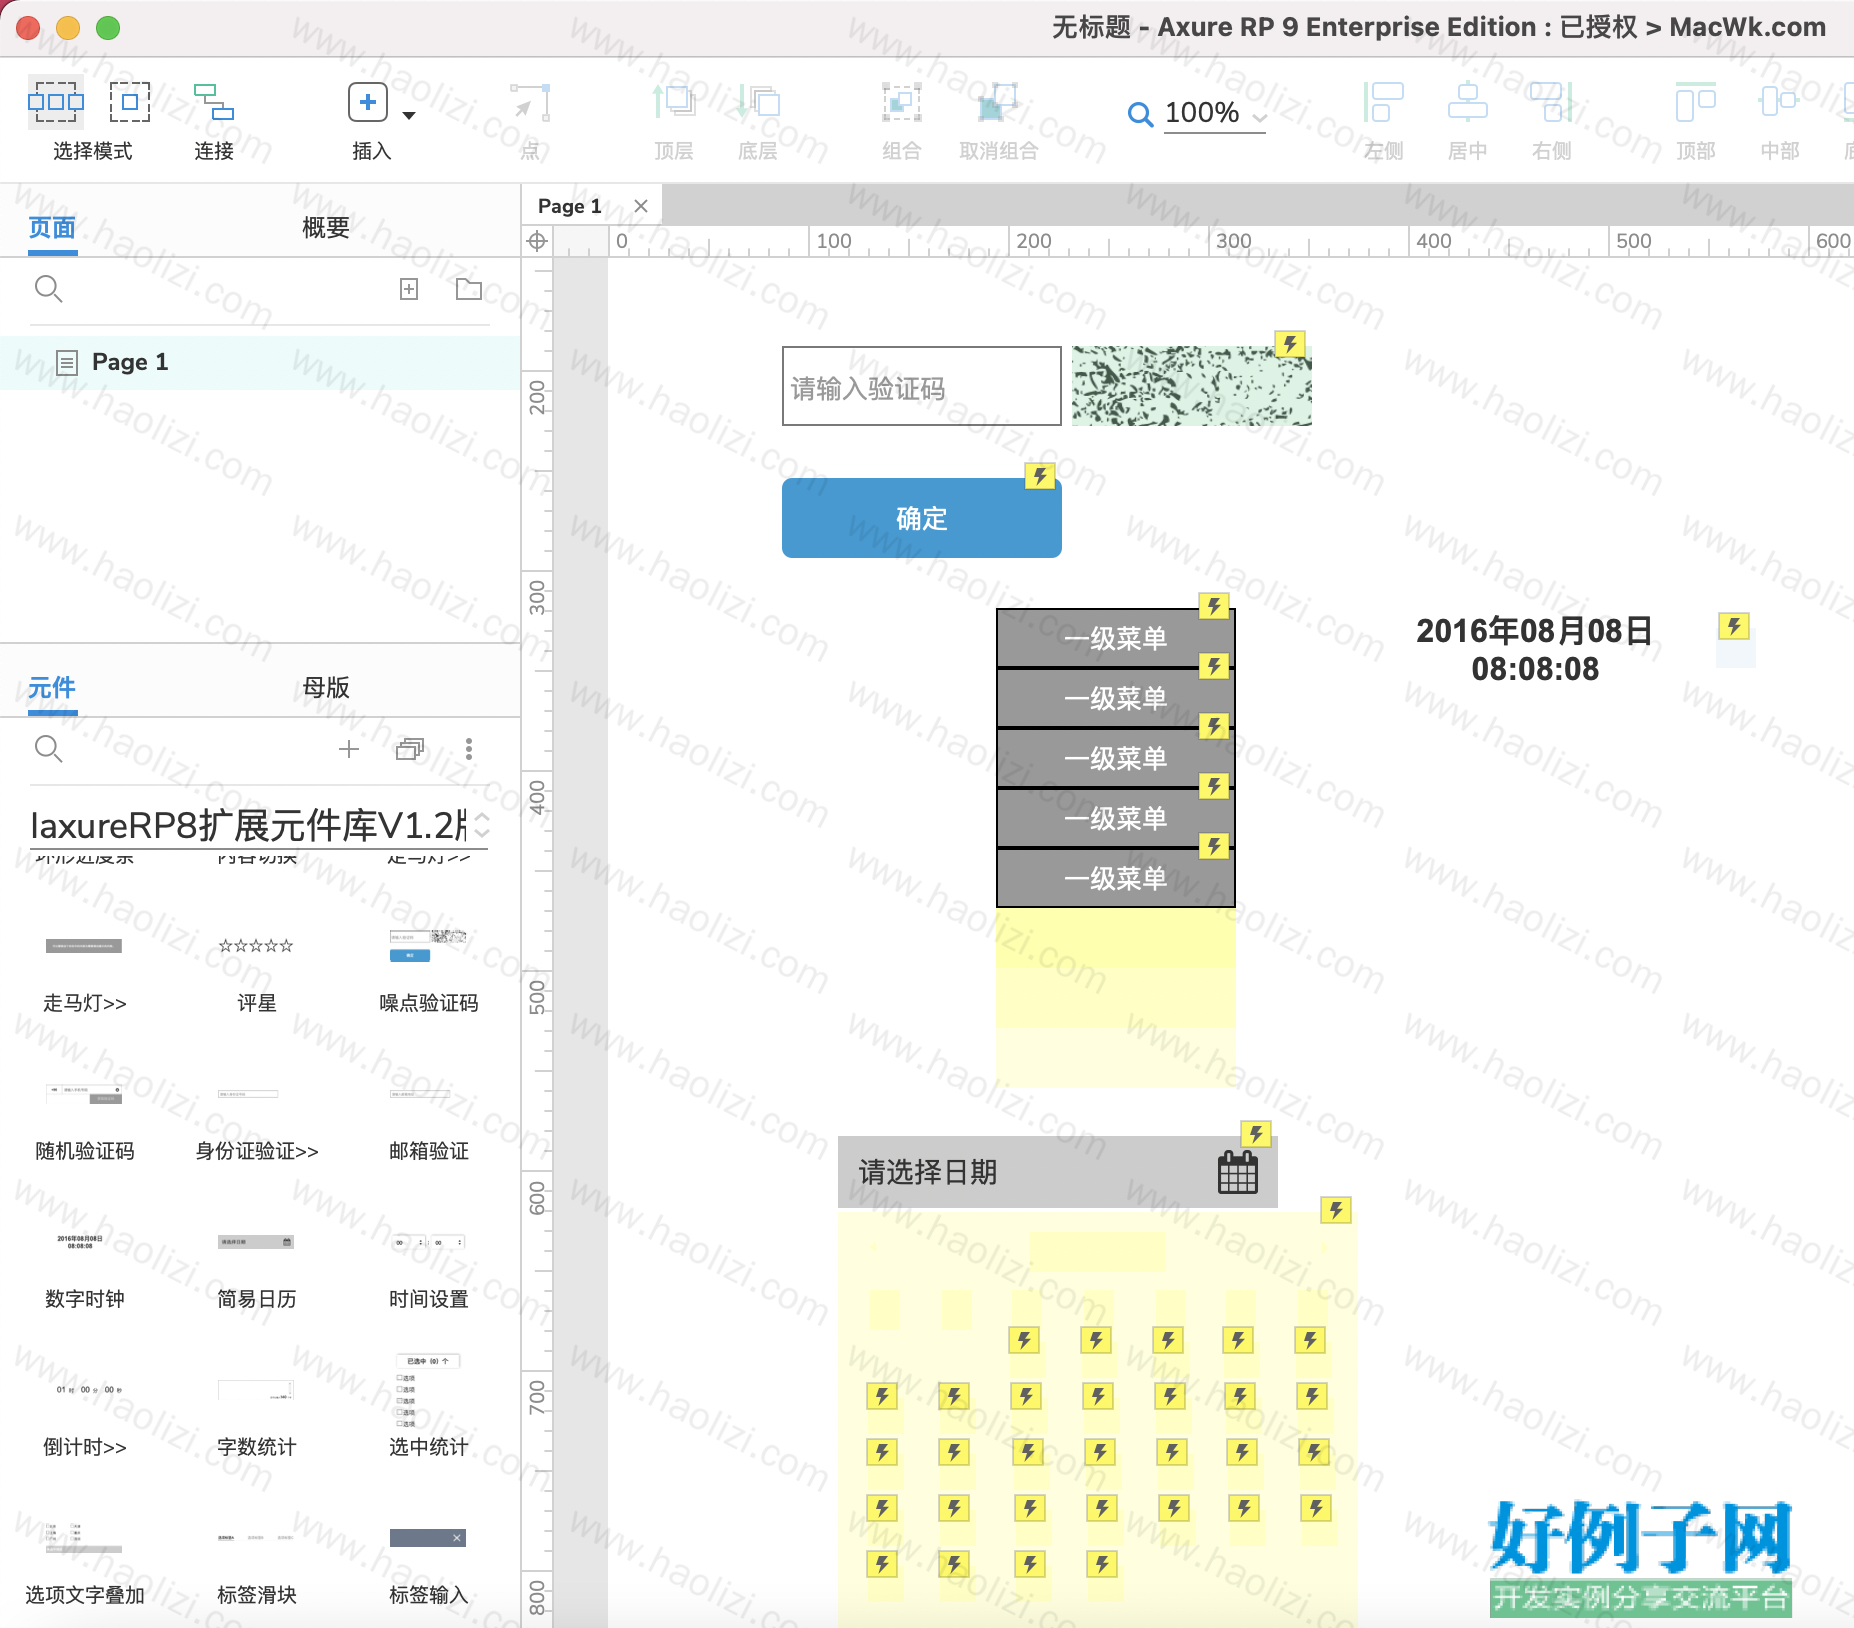Activate the 选择模式 intersect selection icon
1854x1628 pixels.
(56, 102)
